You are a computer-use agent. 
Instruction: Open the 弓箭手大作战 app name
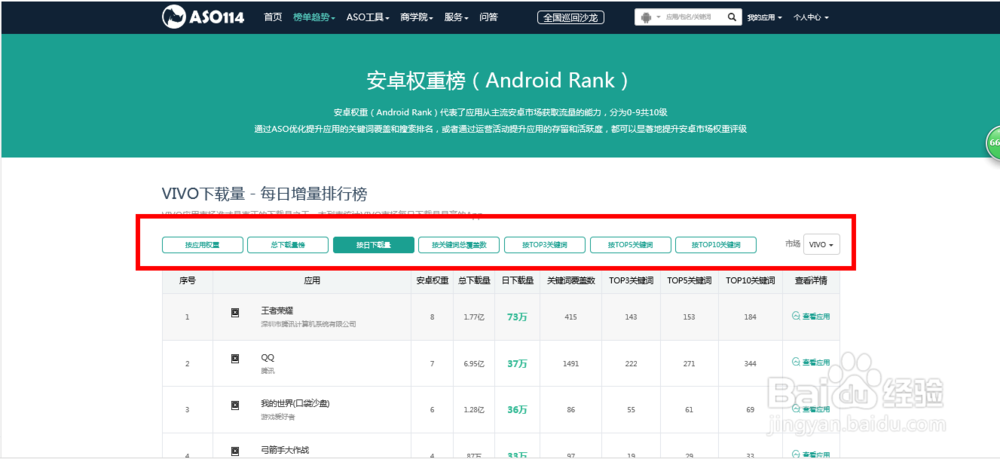point(285,450)
